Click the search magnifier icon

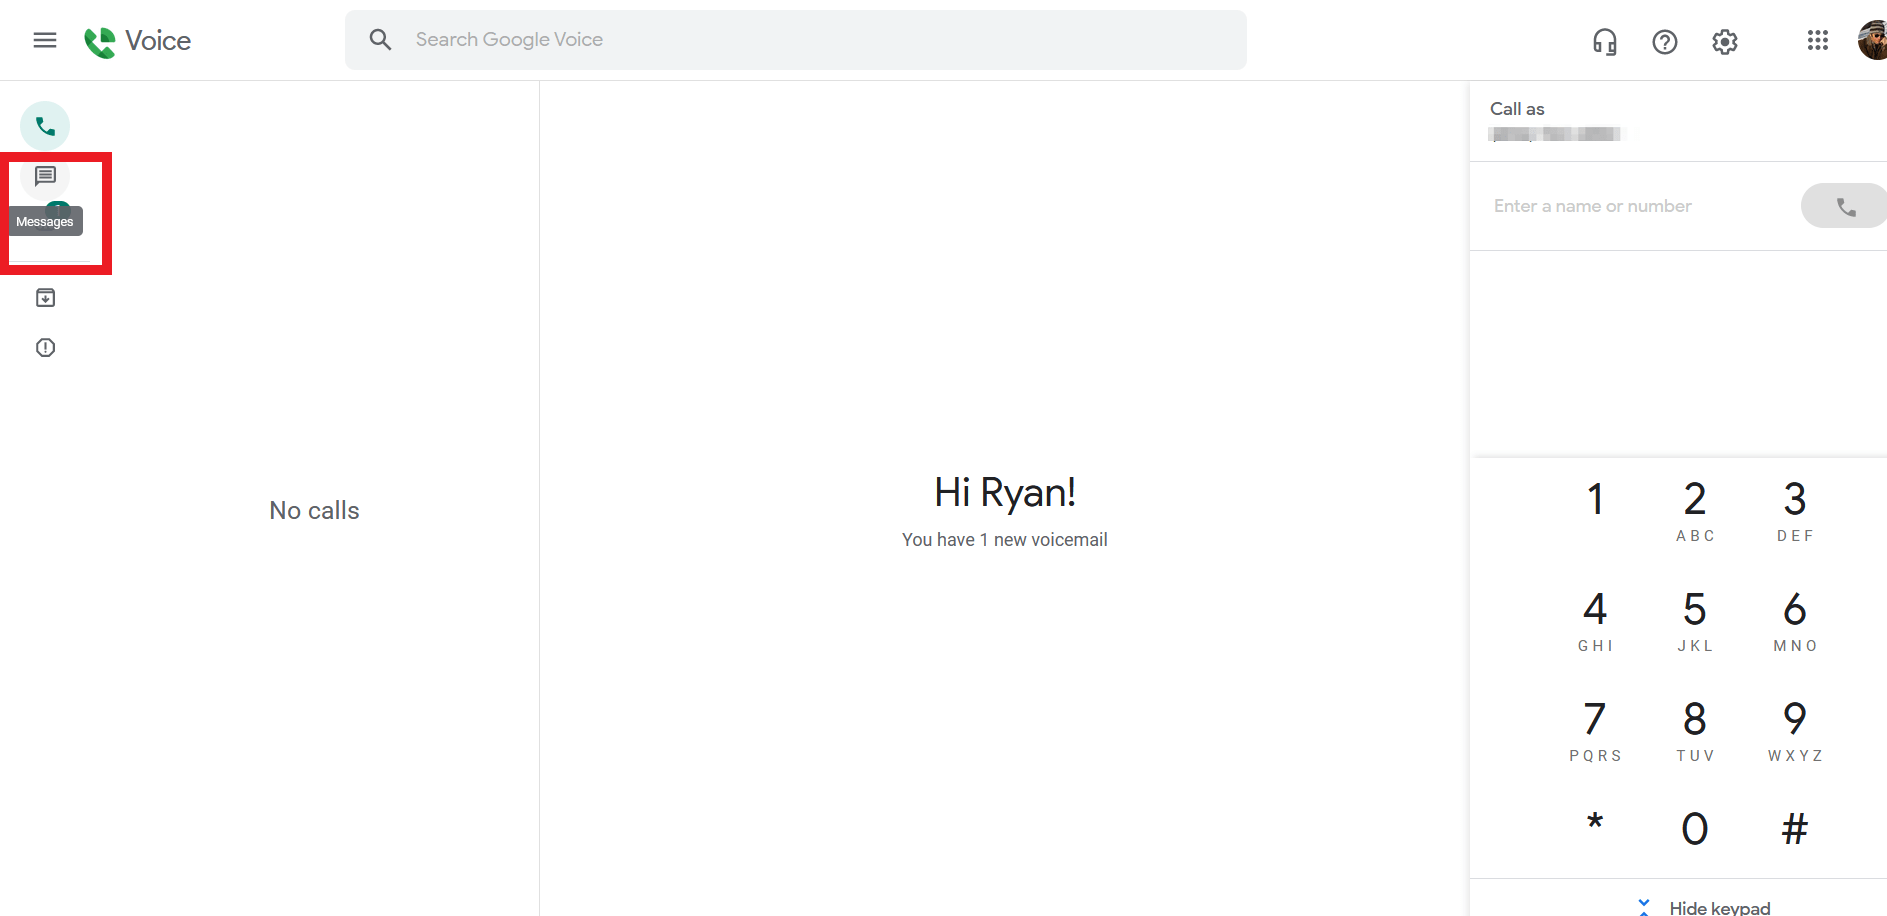380,39
